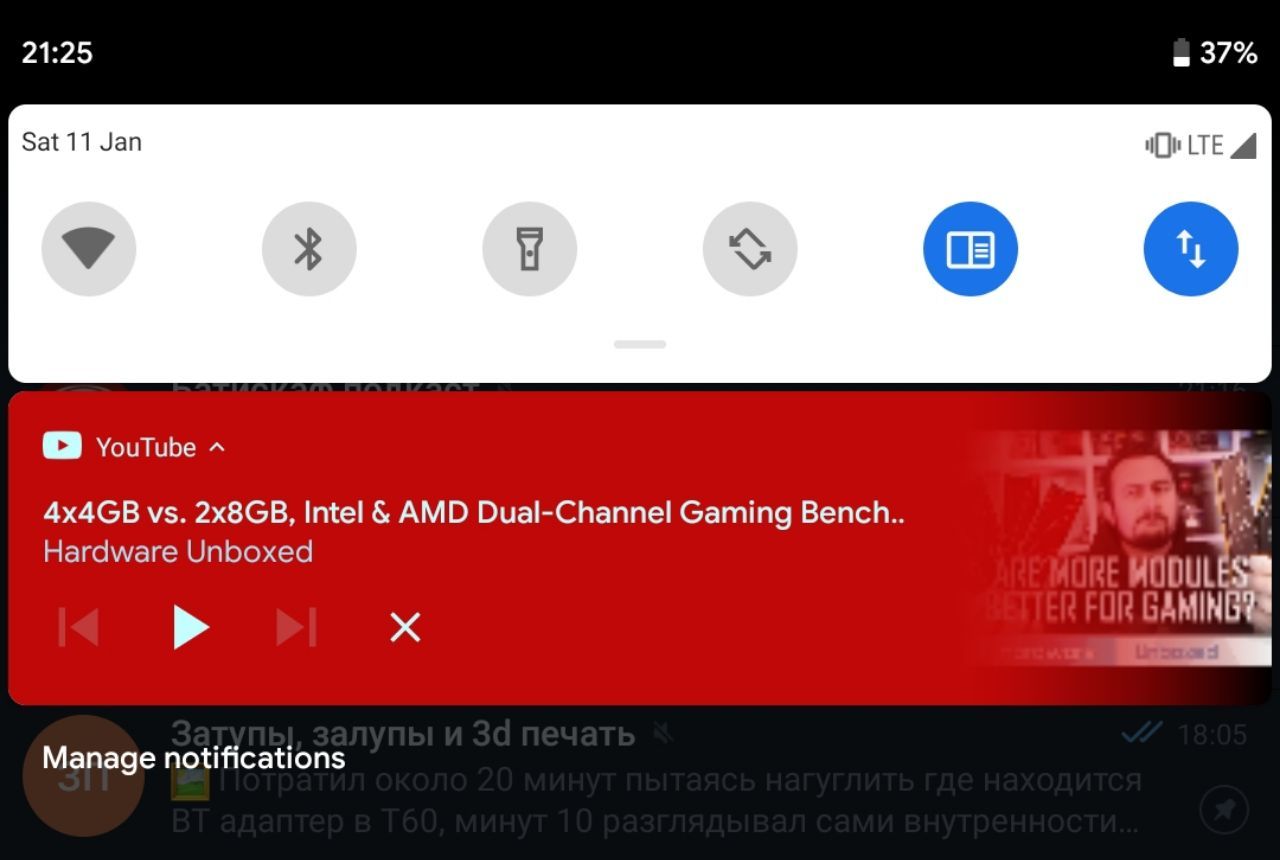
Task: Play the YouTube video from notification
Action: pyautogui.click(x=189, y=628)
